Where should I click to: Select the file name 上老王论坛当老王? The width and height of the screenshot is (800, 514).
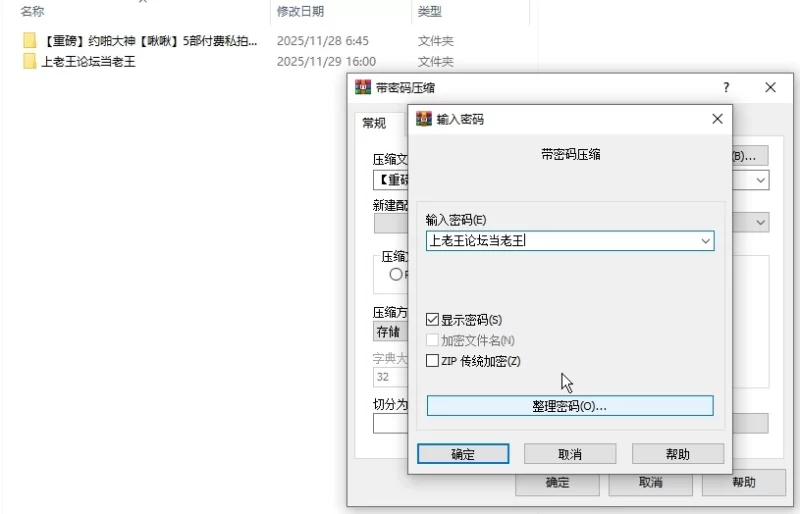(88, 62)
